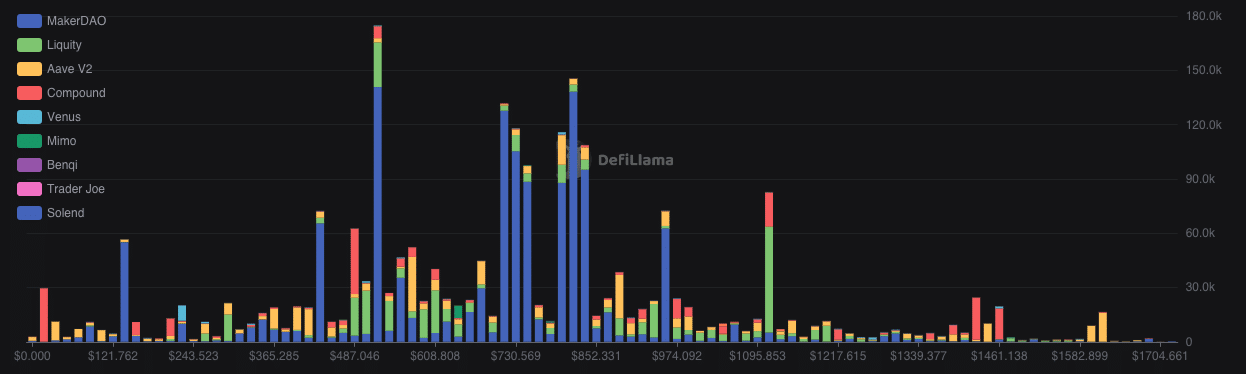1246x374 pixels.
Task: Click the x-axis label $1339.377
Action: click(919, 355)
